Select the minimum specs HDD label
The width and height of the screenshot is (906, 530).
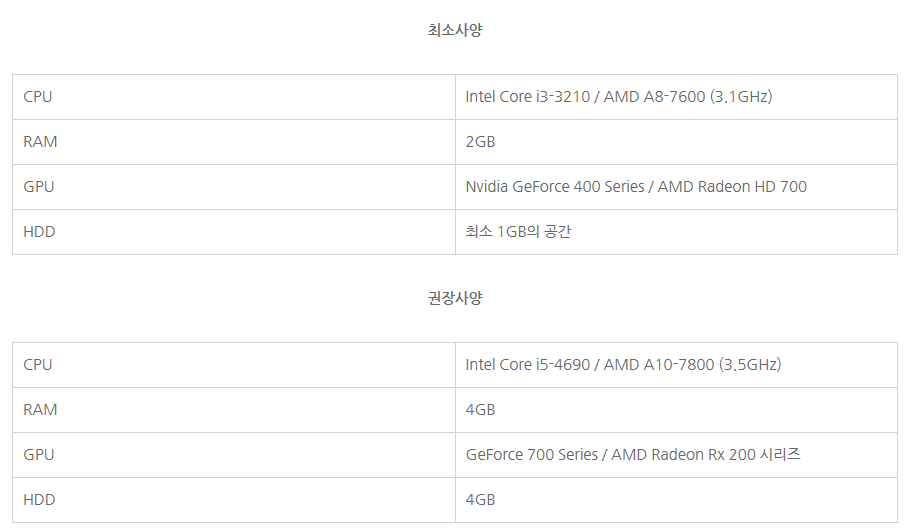pos(39,232)
